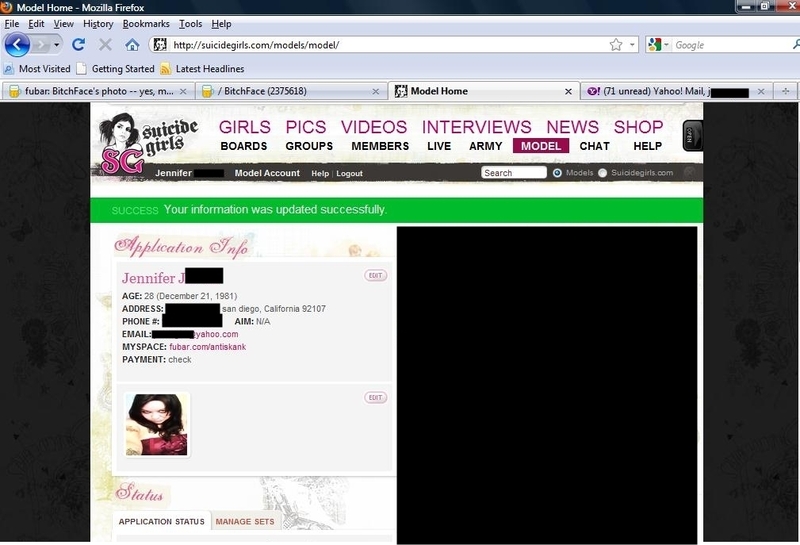Go to LIVE
800x545 pixels.
click(439, 146)
